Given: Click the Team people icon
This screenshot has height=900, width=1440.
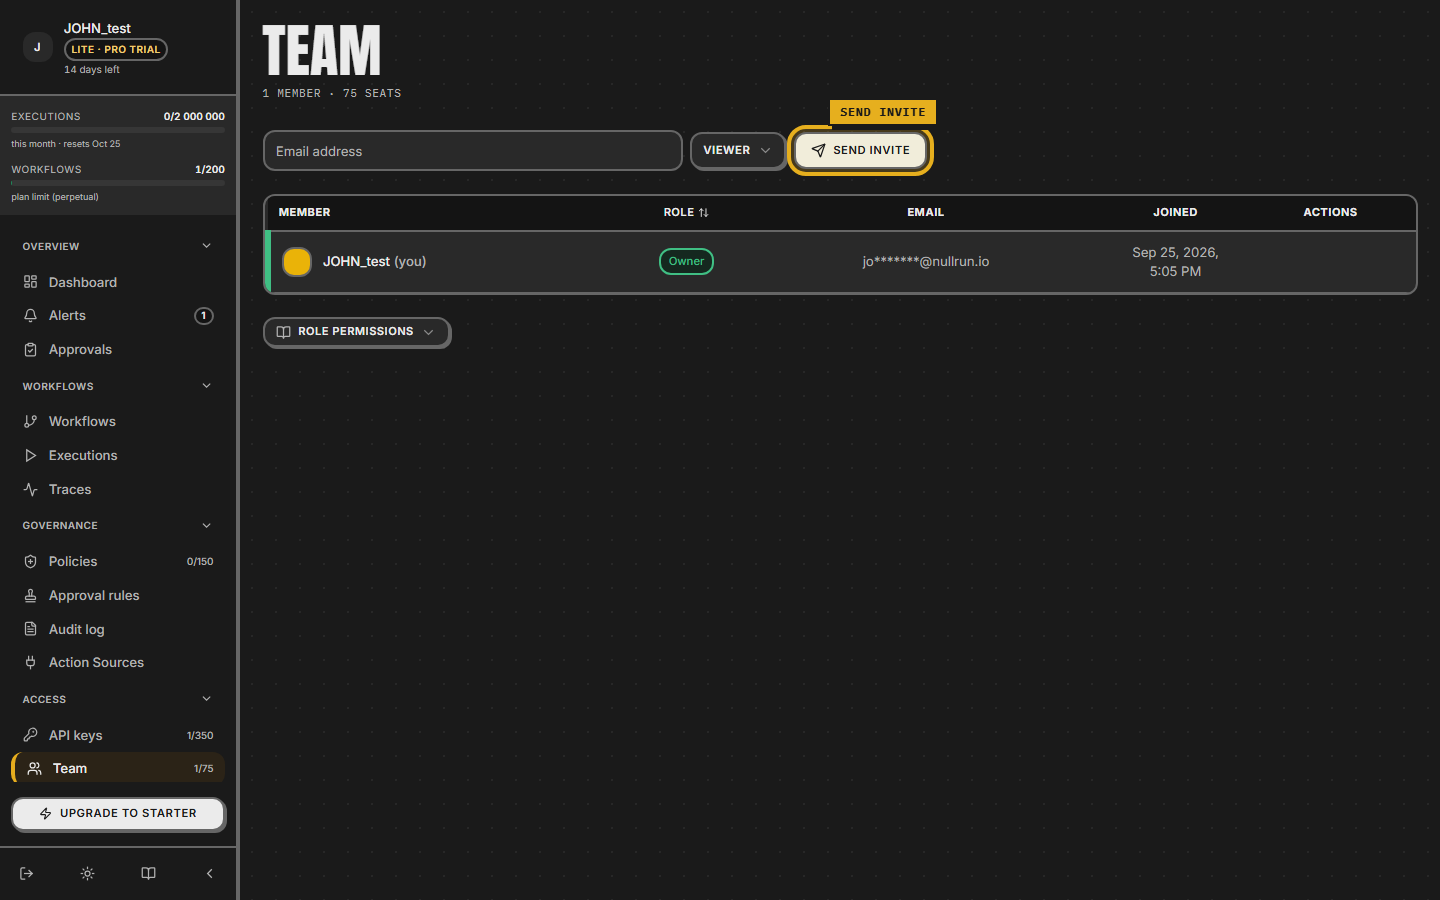Looking at the screenshot, I should click(x=34, y=768).
